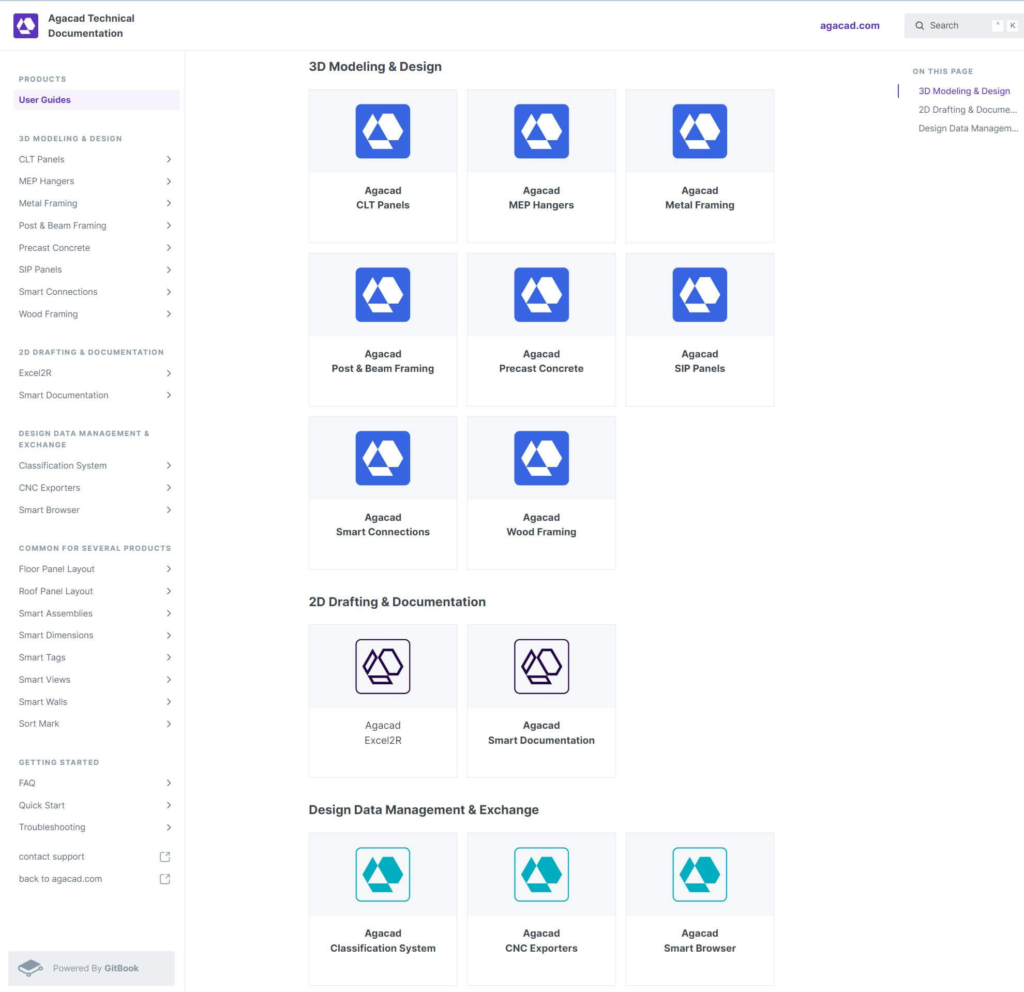
Task: Open the Agacad Metal Framing card icon
Action: (699, 131)
